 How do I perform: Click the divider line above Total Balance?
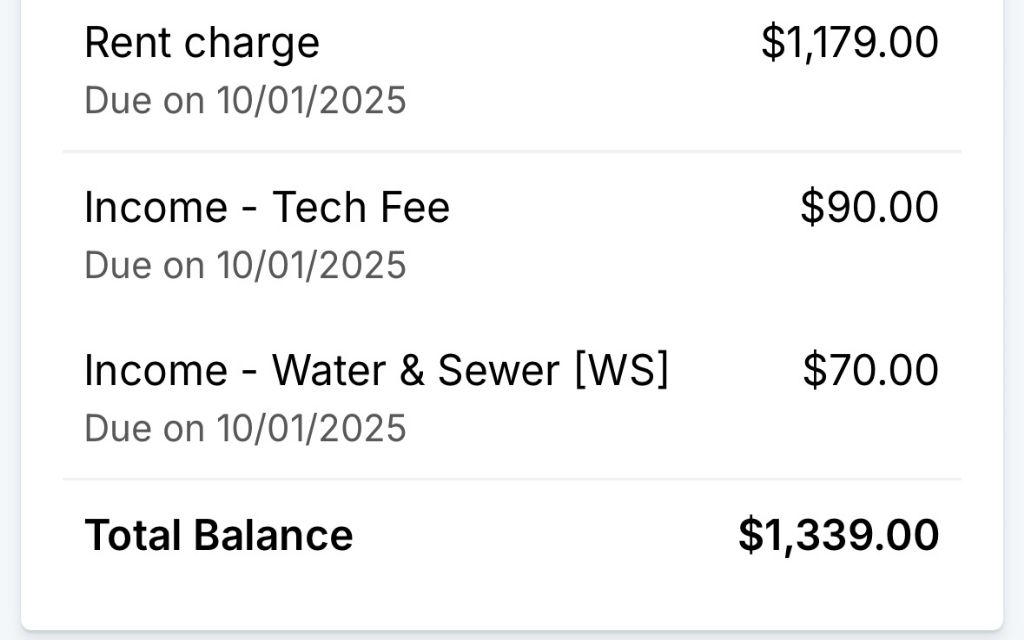tap(512, 480)
